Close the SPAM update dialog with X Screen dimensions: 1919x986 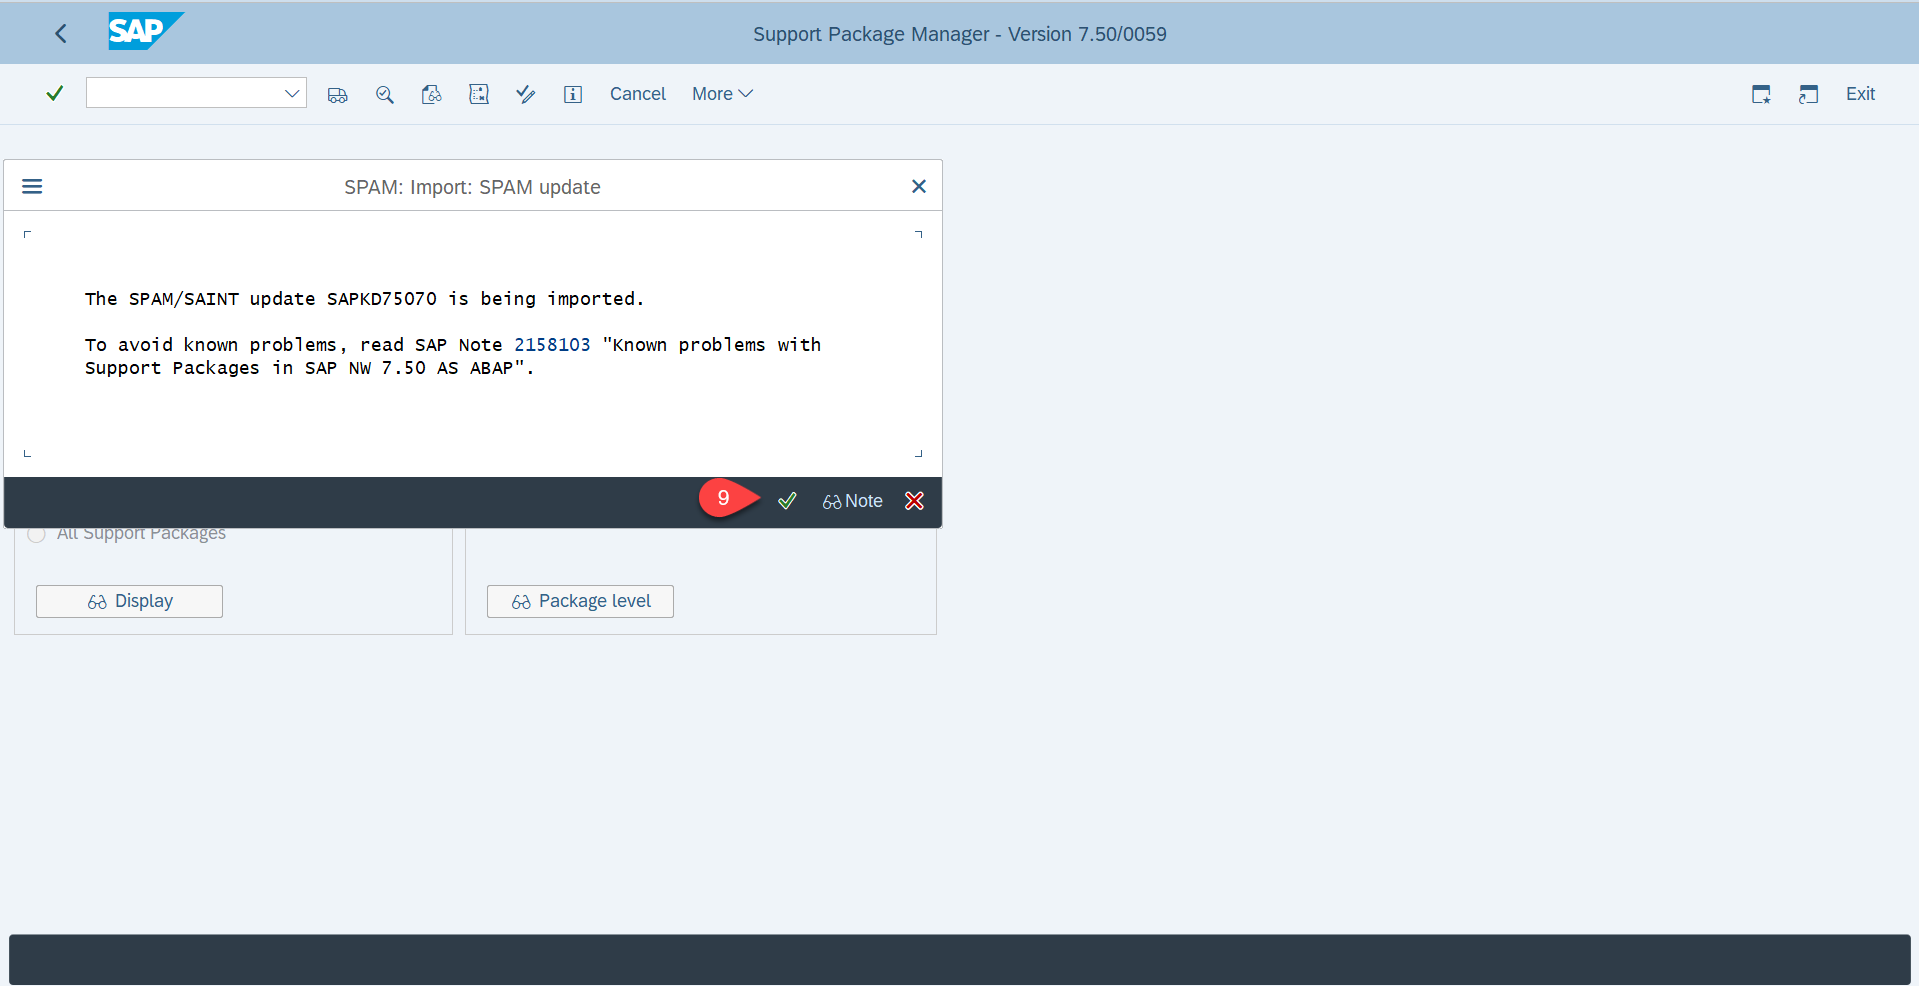[919, 187]
